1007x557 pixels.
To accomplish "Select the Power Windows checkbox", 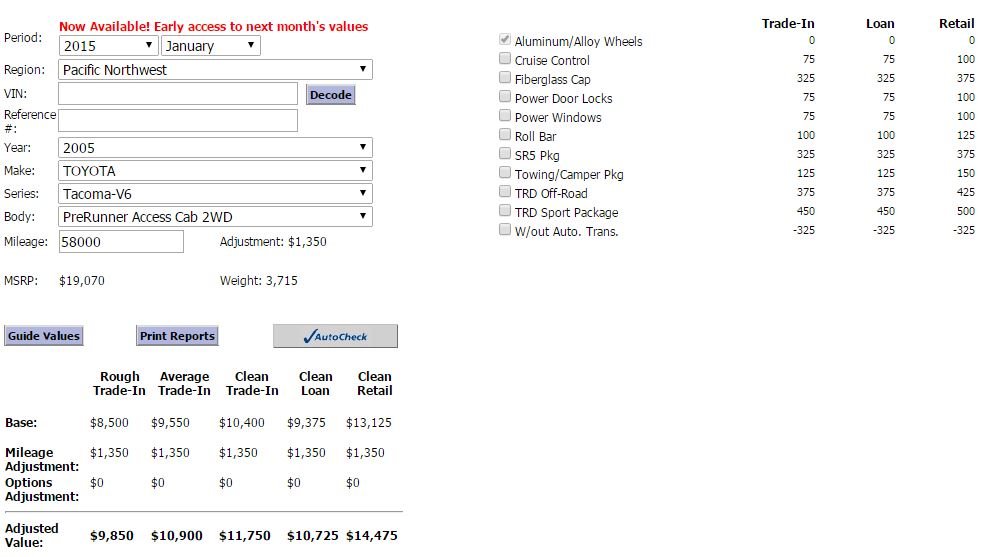I will tap(505, 116).
